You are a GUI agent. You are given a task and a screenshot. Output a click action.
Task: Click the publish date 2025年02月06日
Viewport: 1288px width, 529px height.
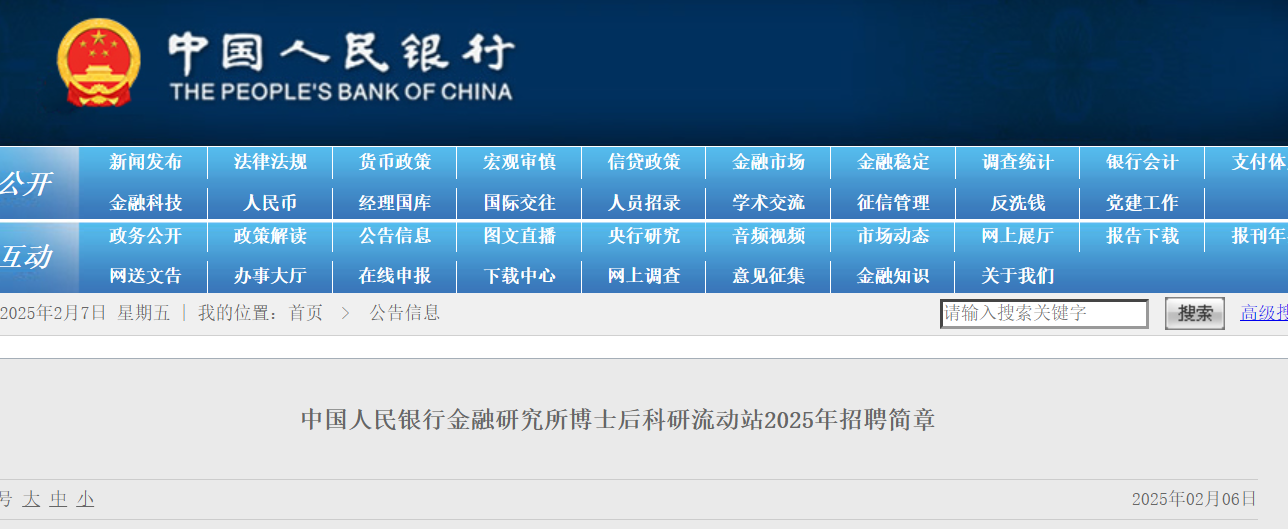pos(1194,499)
